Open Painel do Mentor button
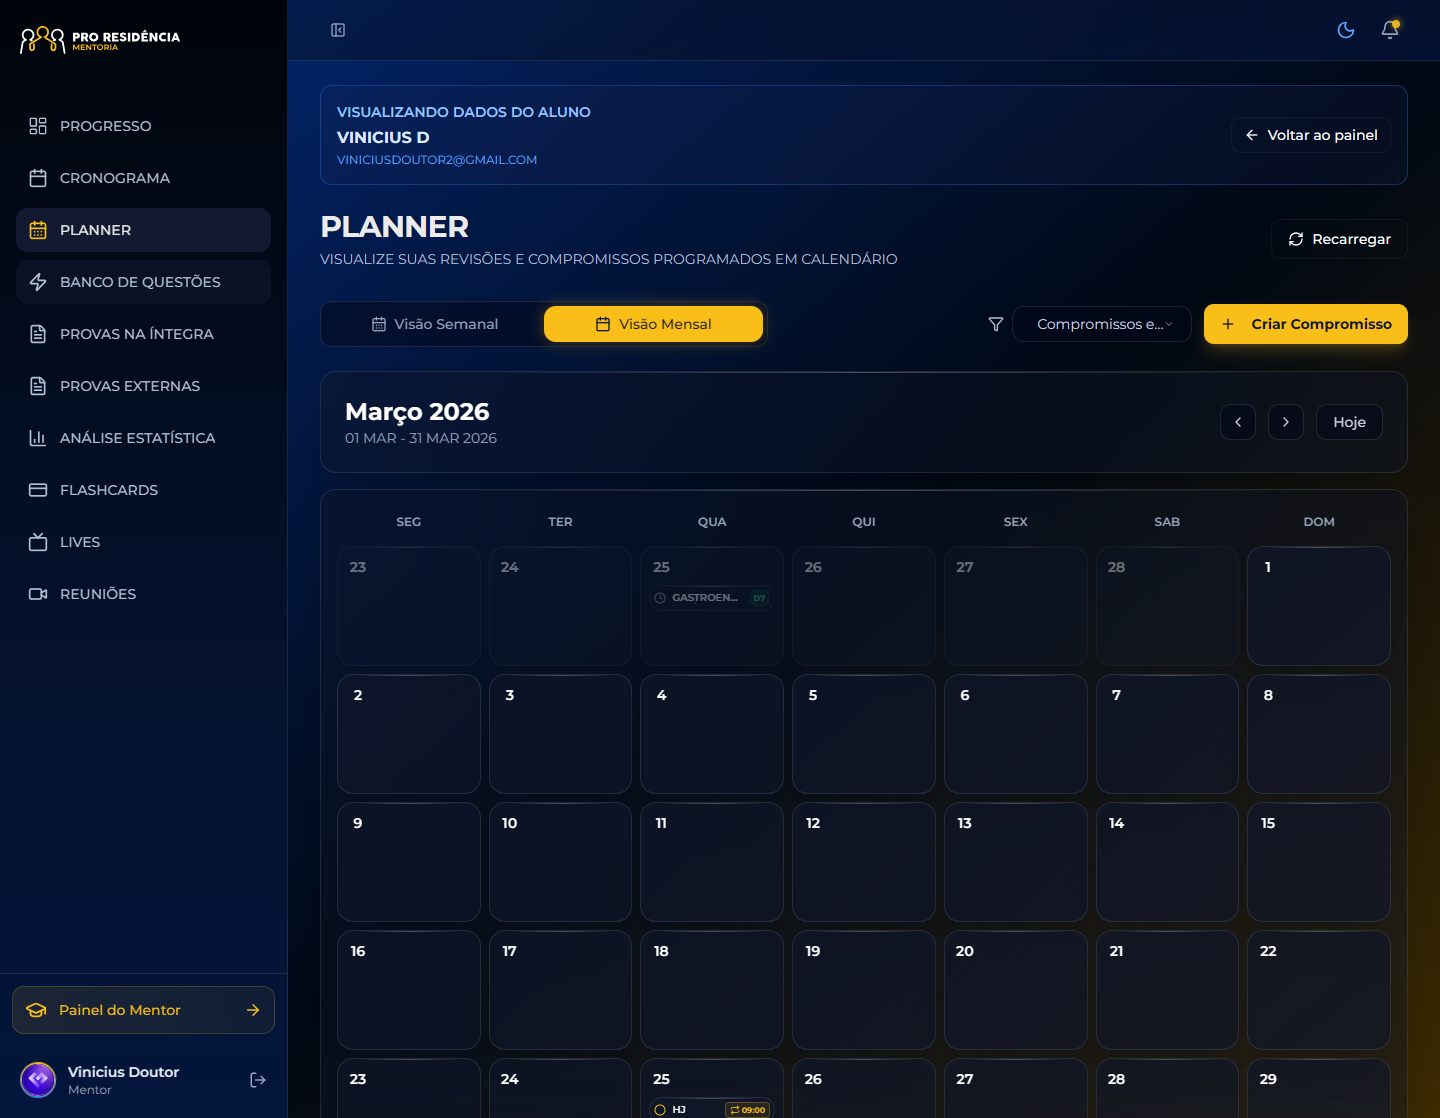 click(143, 1010)
